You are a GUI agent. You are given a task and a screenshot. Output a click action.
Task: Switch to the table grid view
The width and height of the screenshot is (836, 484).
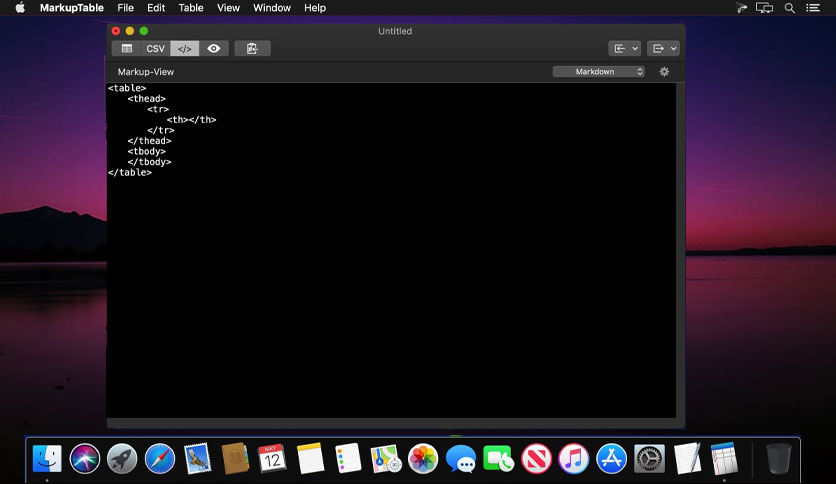tap(127, 49)
